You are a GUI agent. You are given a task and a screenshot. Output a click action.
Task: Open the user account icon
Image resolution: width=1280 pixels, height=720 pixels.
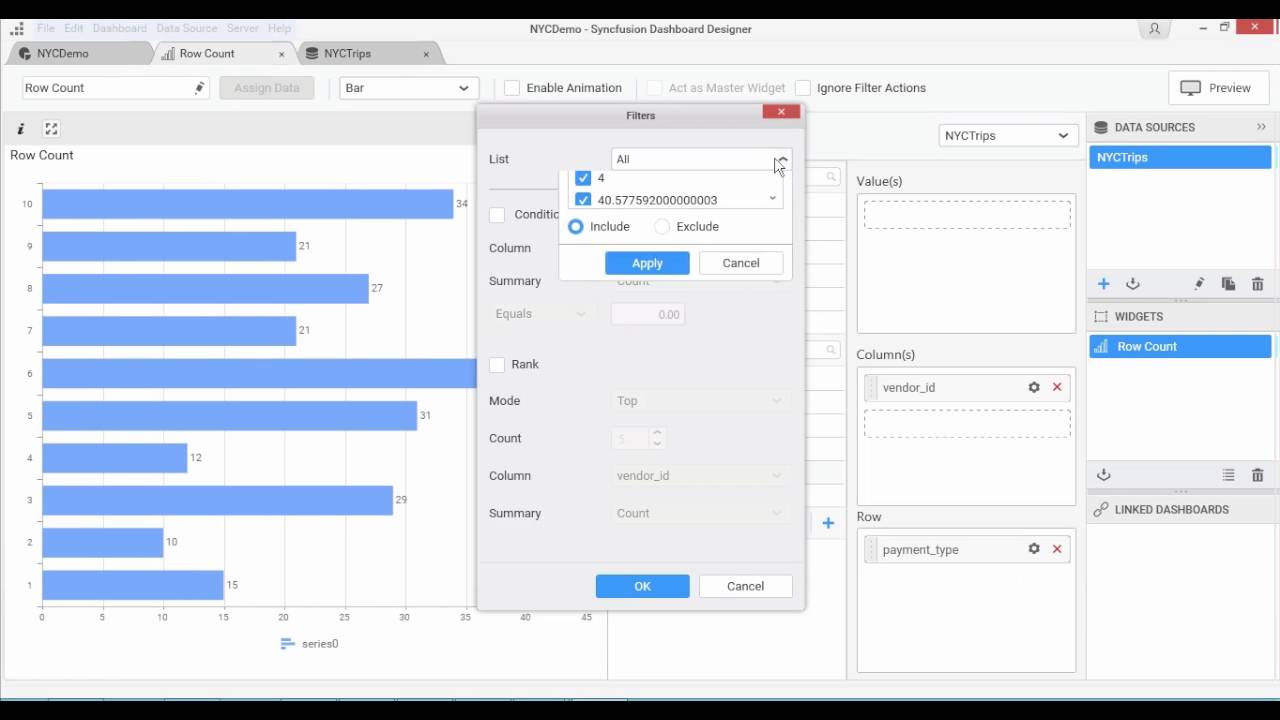pyautogui.click(x=1155, y=29)
